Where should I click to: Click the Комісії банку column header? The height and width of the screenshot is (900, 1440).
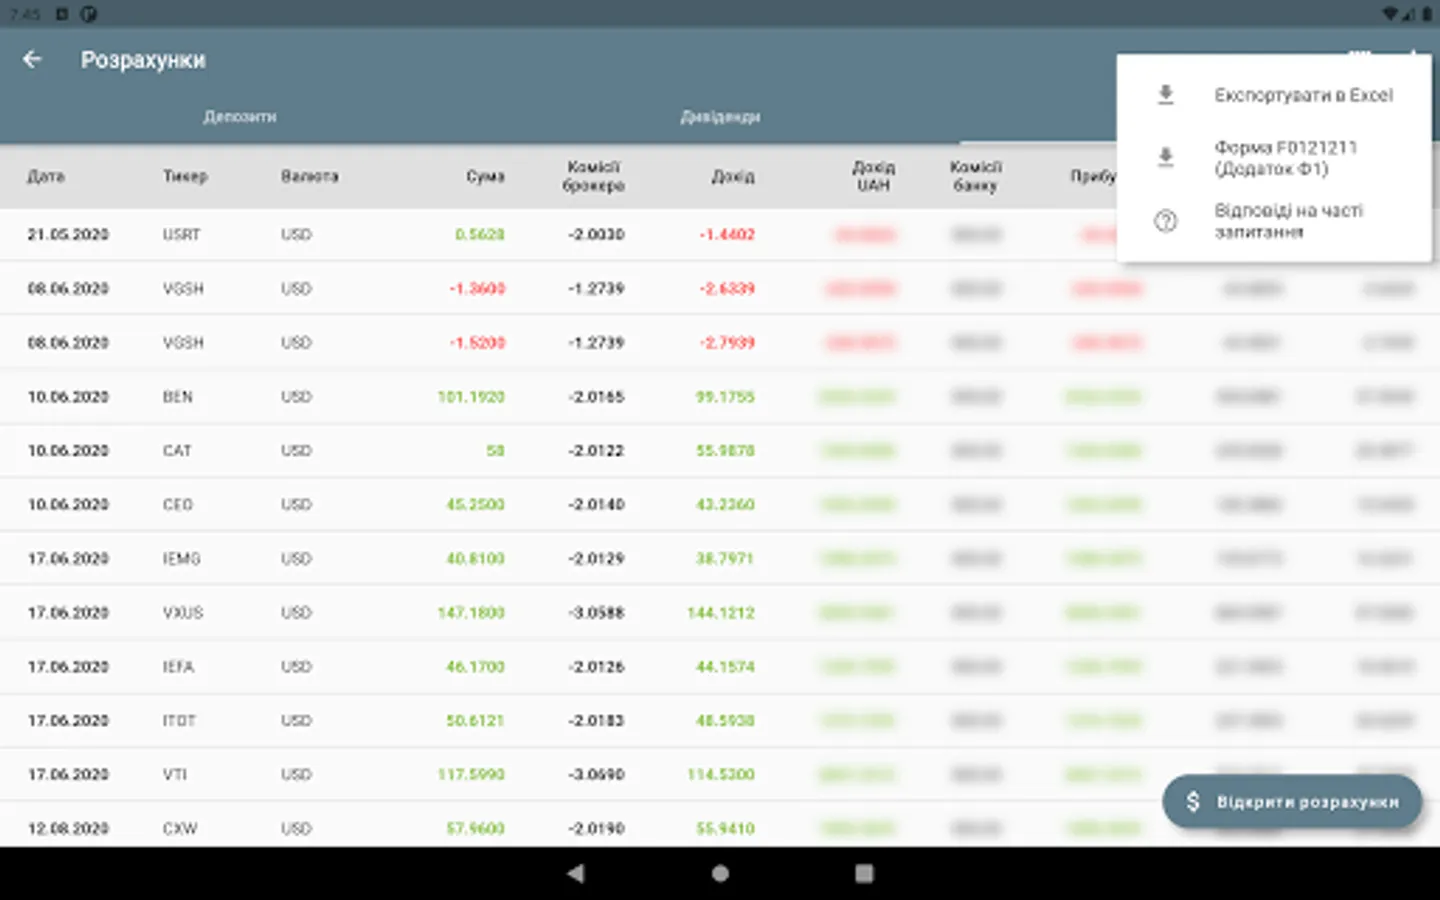pyautogui.click(x=975, y=176)
